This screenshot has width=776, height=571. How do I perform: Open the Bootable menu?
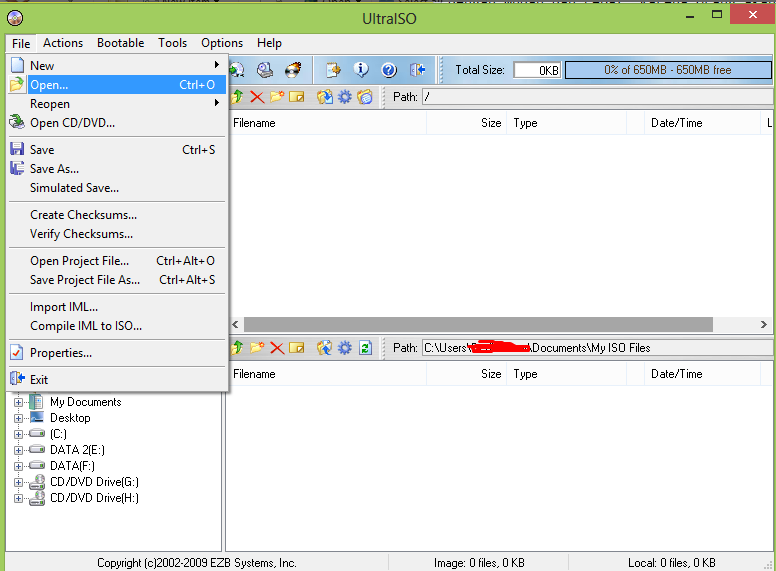point(121,43)
